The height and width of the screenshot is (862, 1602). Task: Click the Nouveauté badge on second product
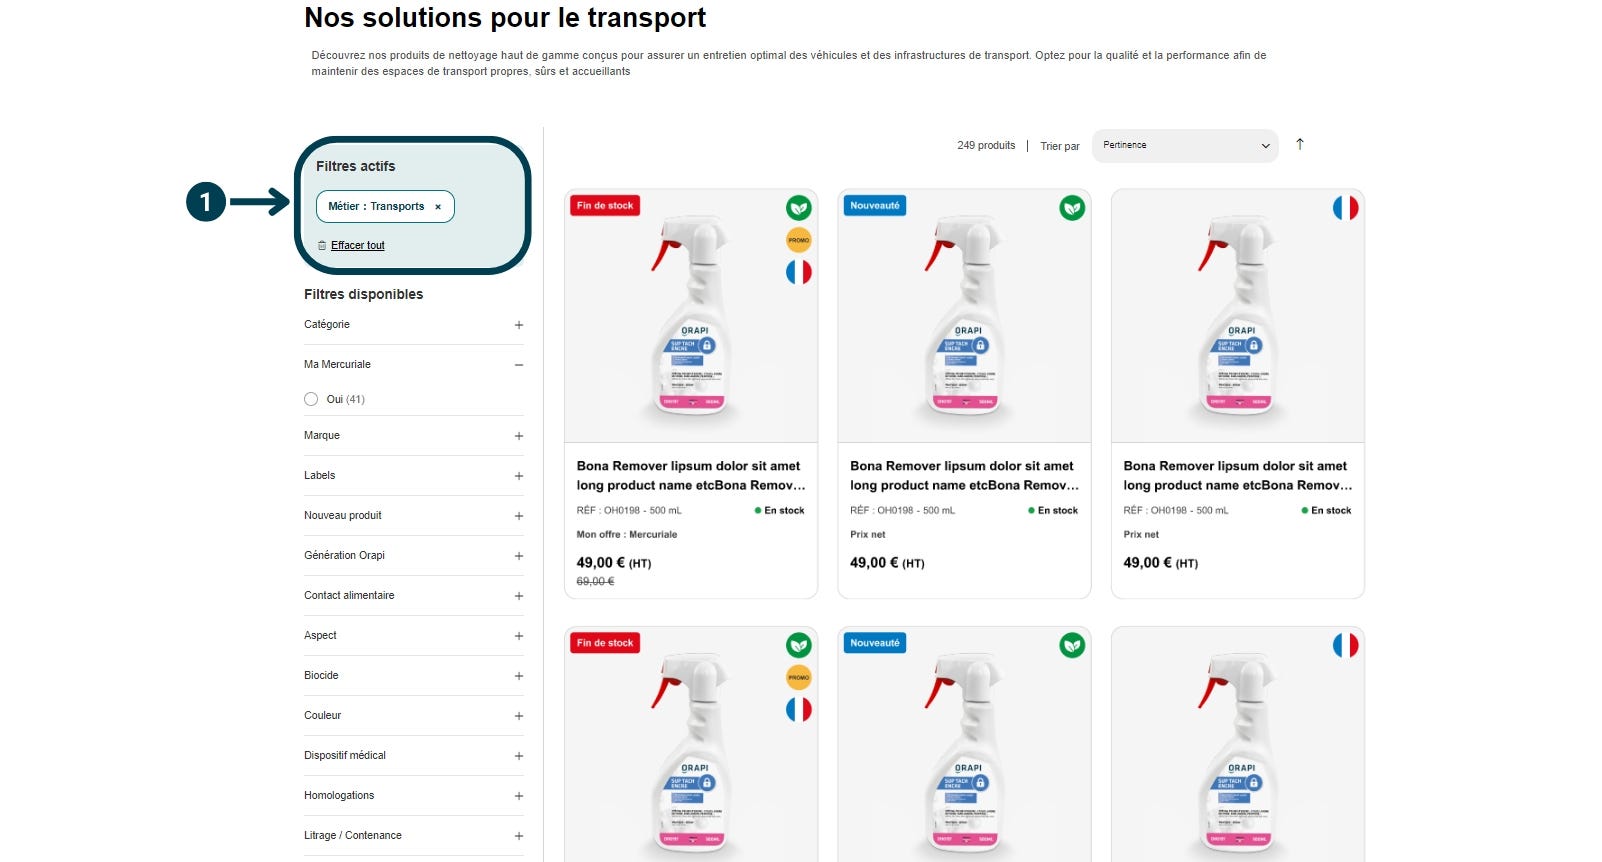(x=875, y=205)
